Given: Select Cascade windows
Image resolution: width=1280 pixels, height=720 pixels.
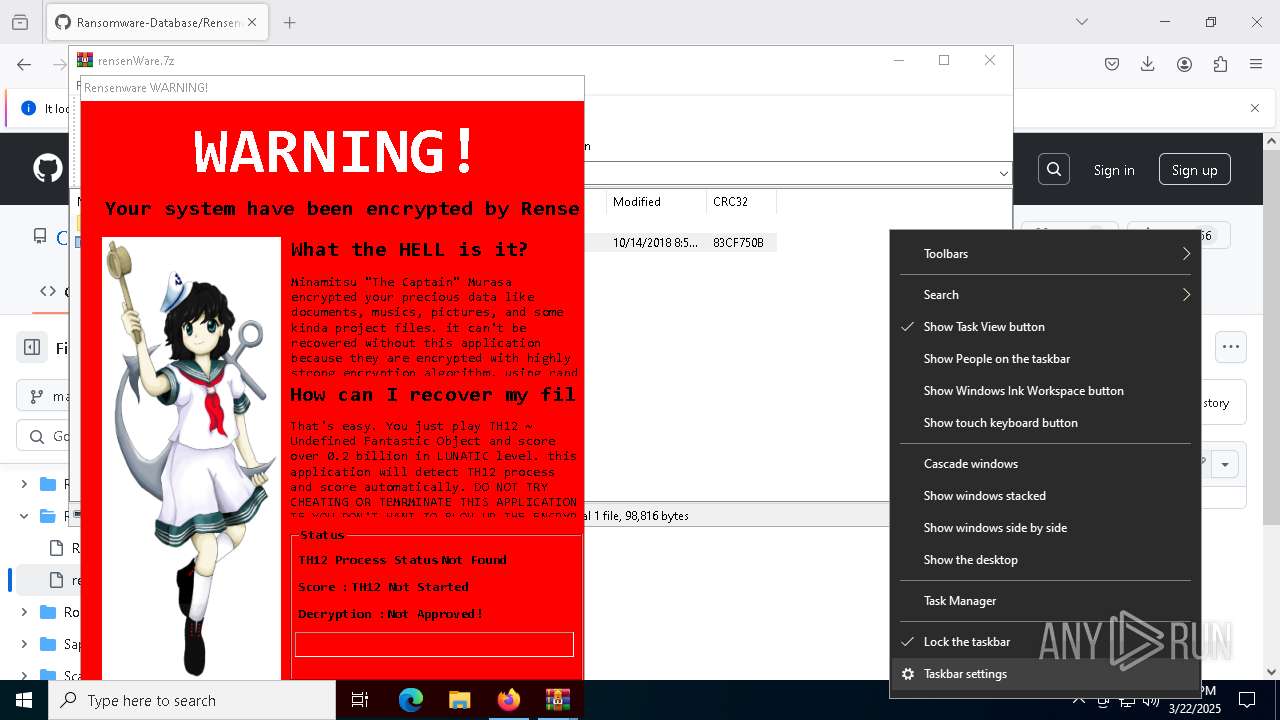Looking at the screenshot, I should coord(1045,464).
